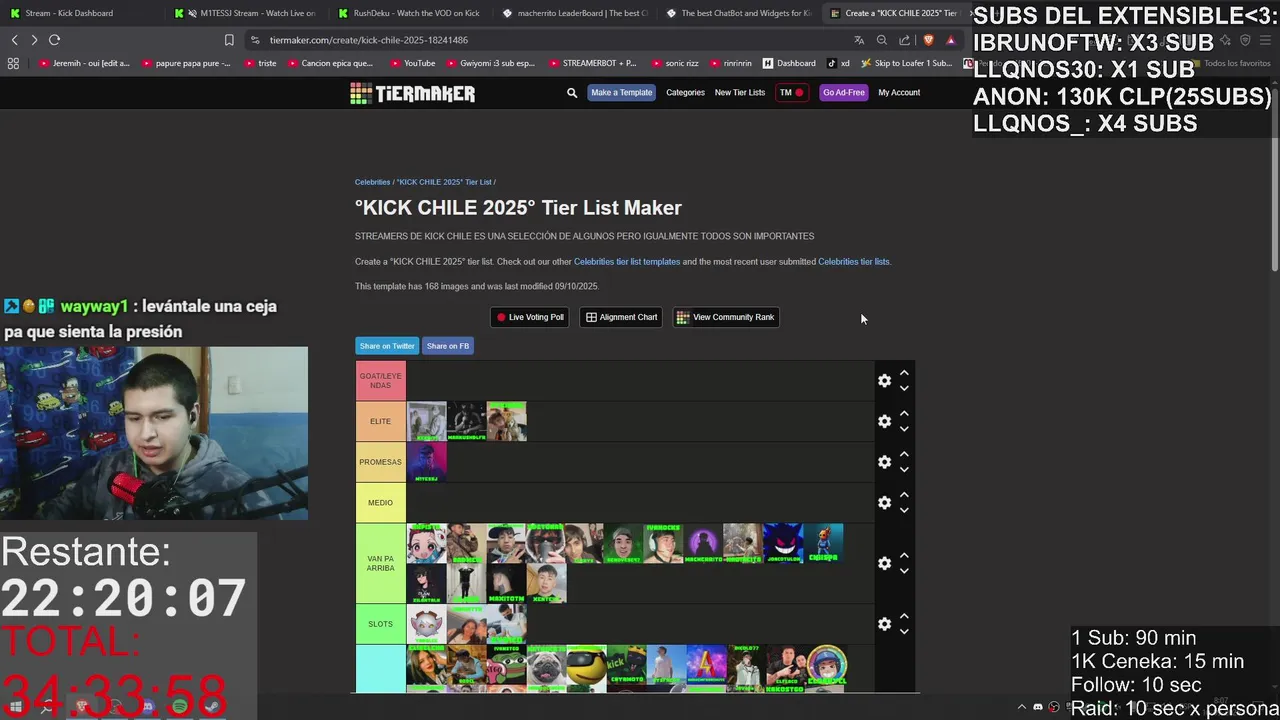Viewport: 1280px width, 720px height.
Task: Open the 'sonic rizz' bookmark
Action: click(675, 63)
